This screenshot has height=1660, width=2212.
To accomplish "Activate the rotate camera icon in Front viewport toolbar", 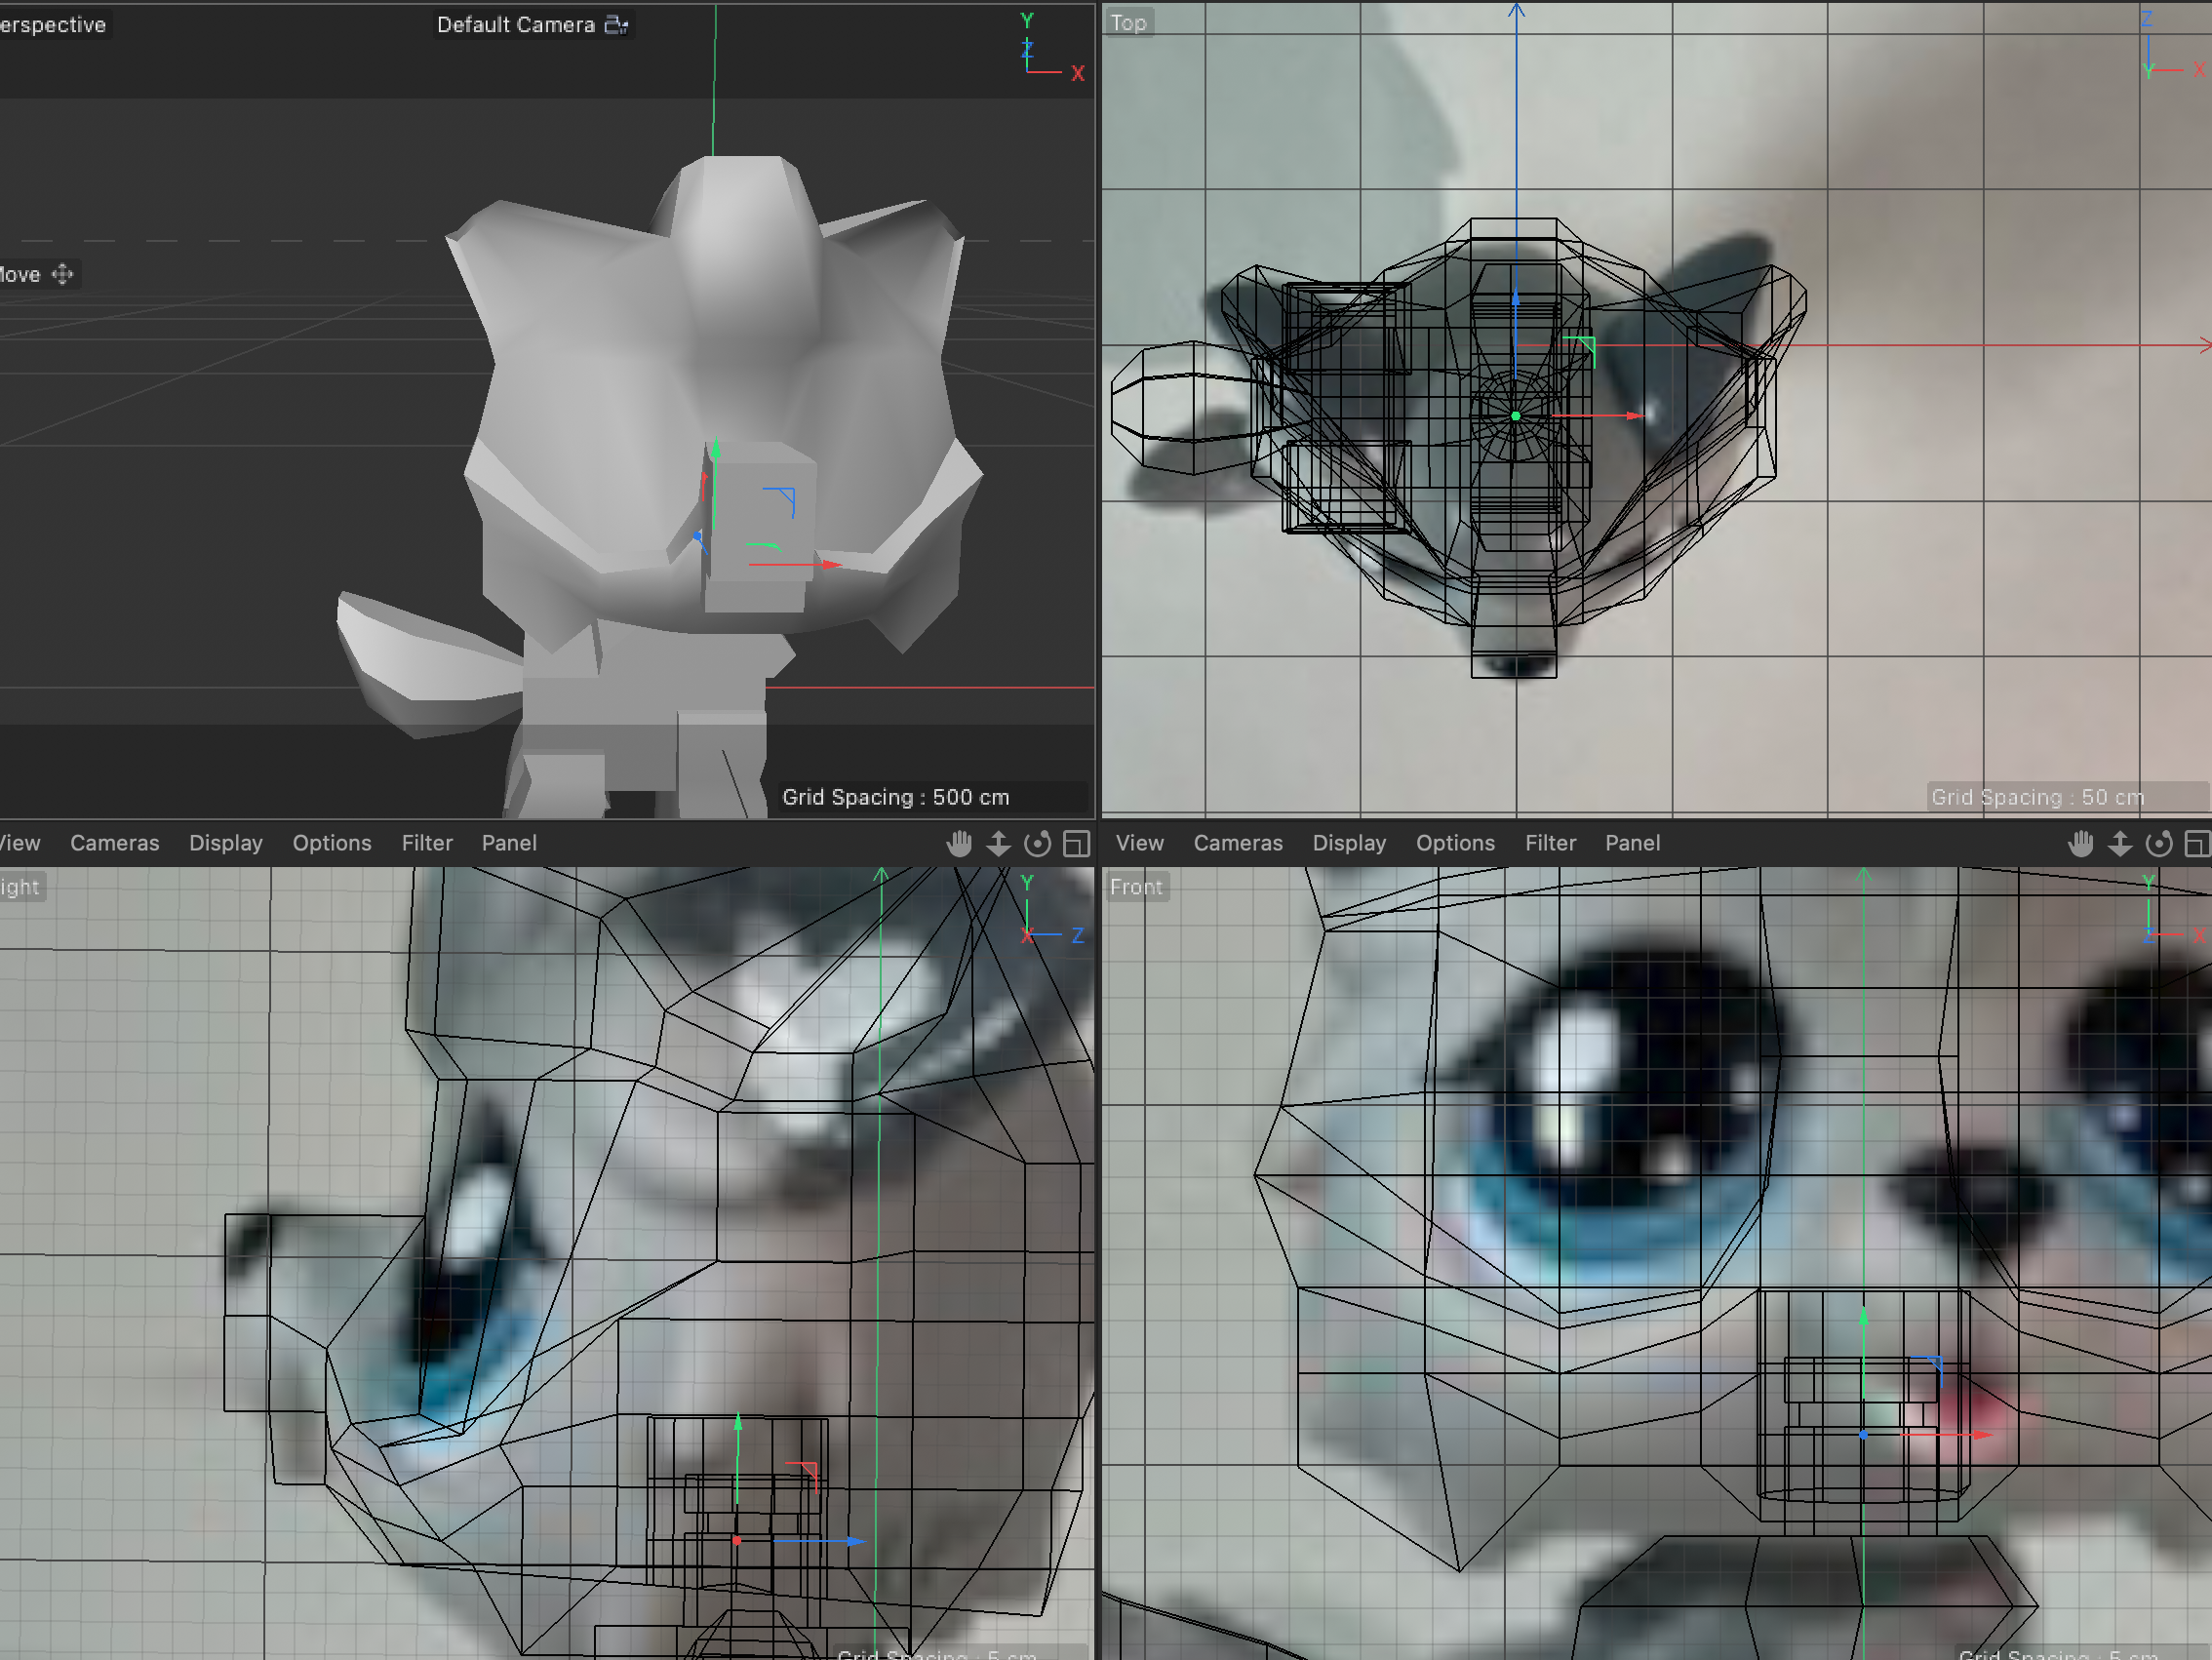I will [x=2159, y=843].
